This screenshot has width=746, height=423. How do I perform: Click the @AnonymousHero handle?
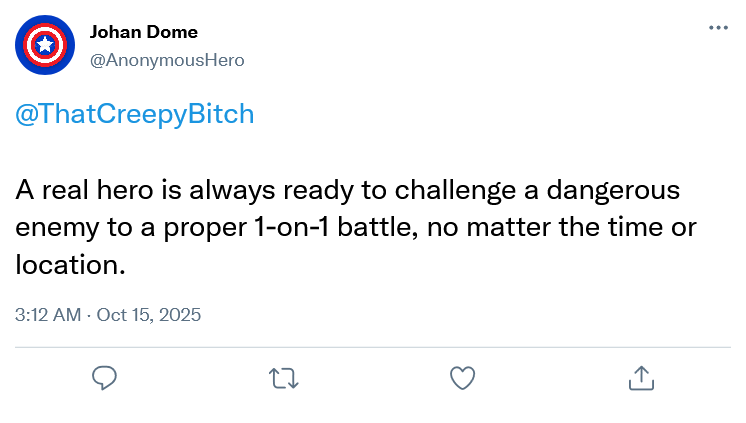click(x=167, y=60)
